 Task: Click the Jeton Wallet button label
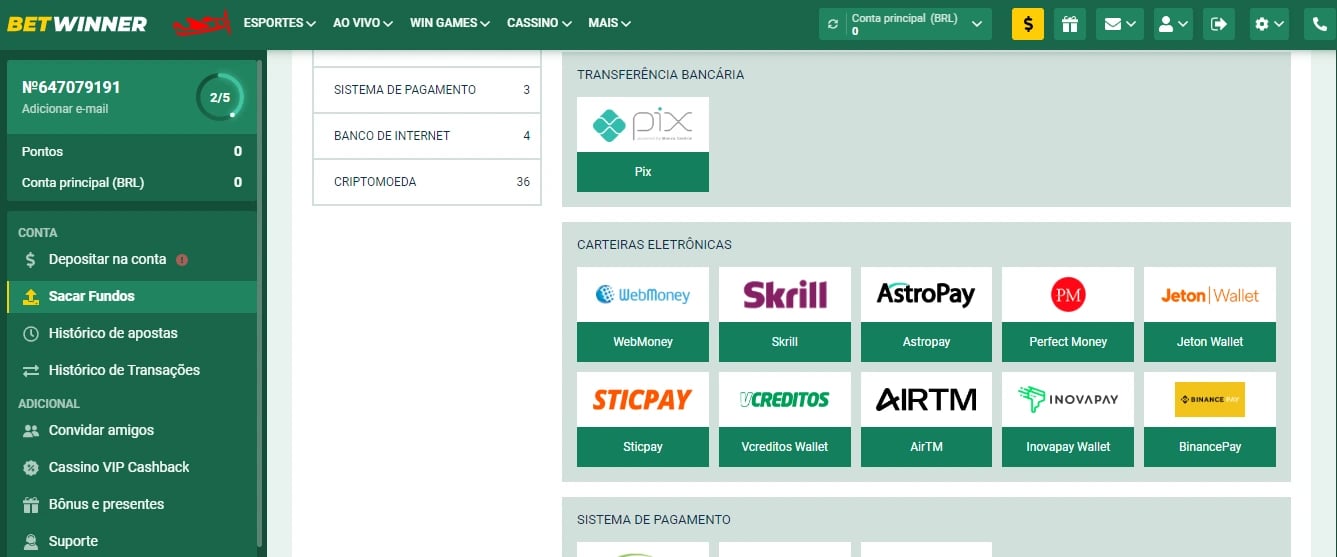(x=1210, y=342)
